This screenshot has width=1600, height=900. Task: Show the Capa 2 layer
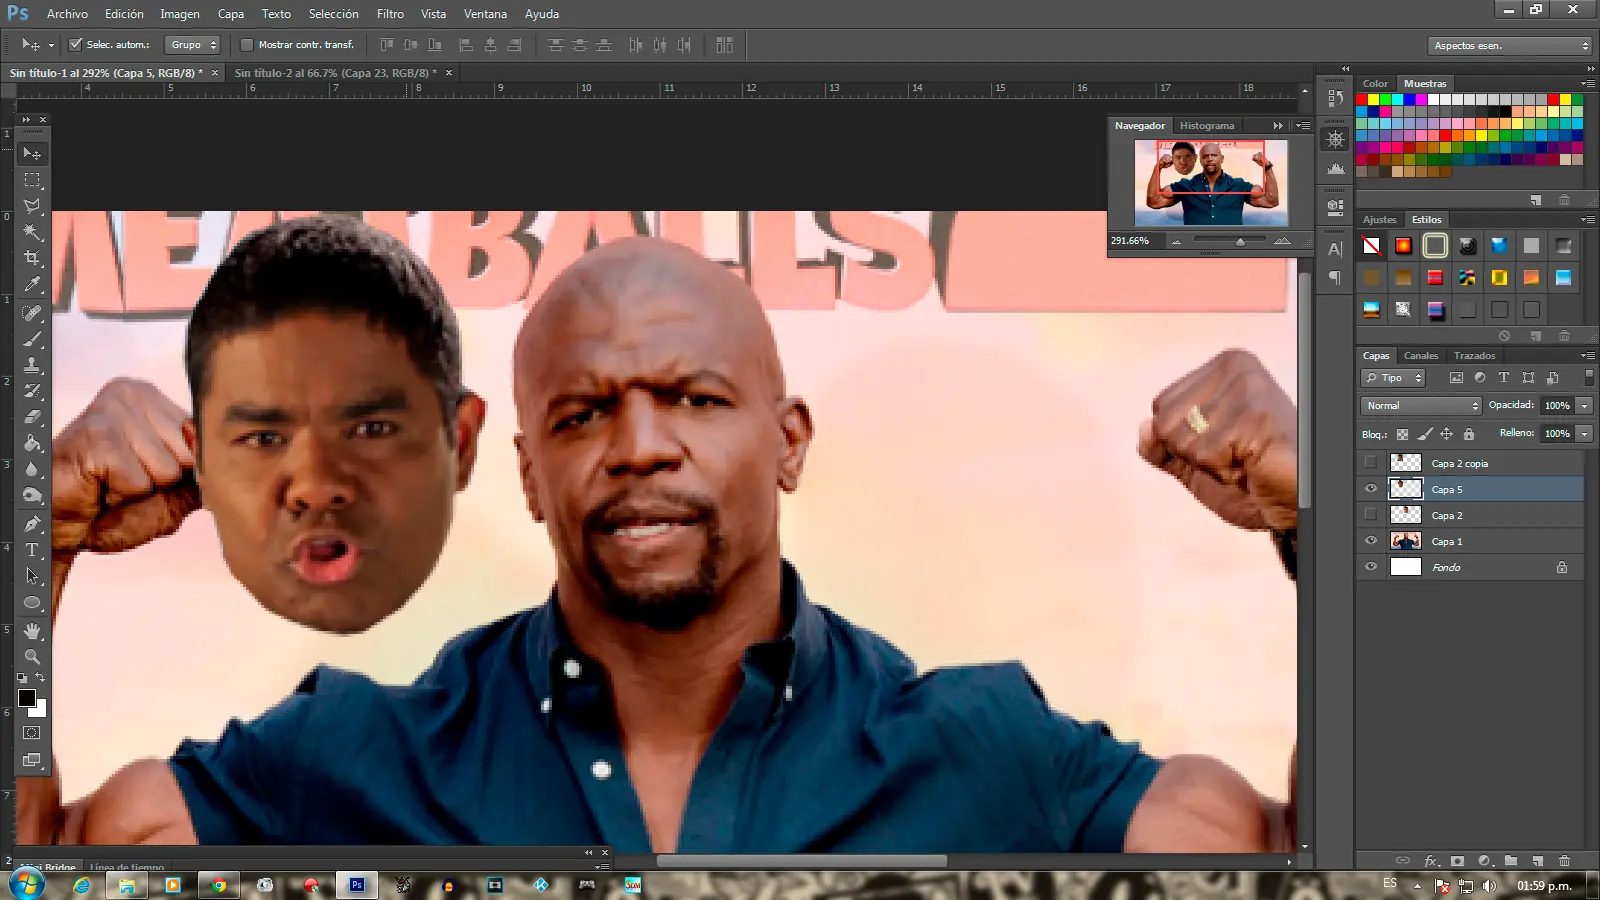tap(1371, 514)
